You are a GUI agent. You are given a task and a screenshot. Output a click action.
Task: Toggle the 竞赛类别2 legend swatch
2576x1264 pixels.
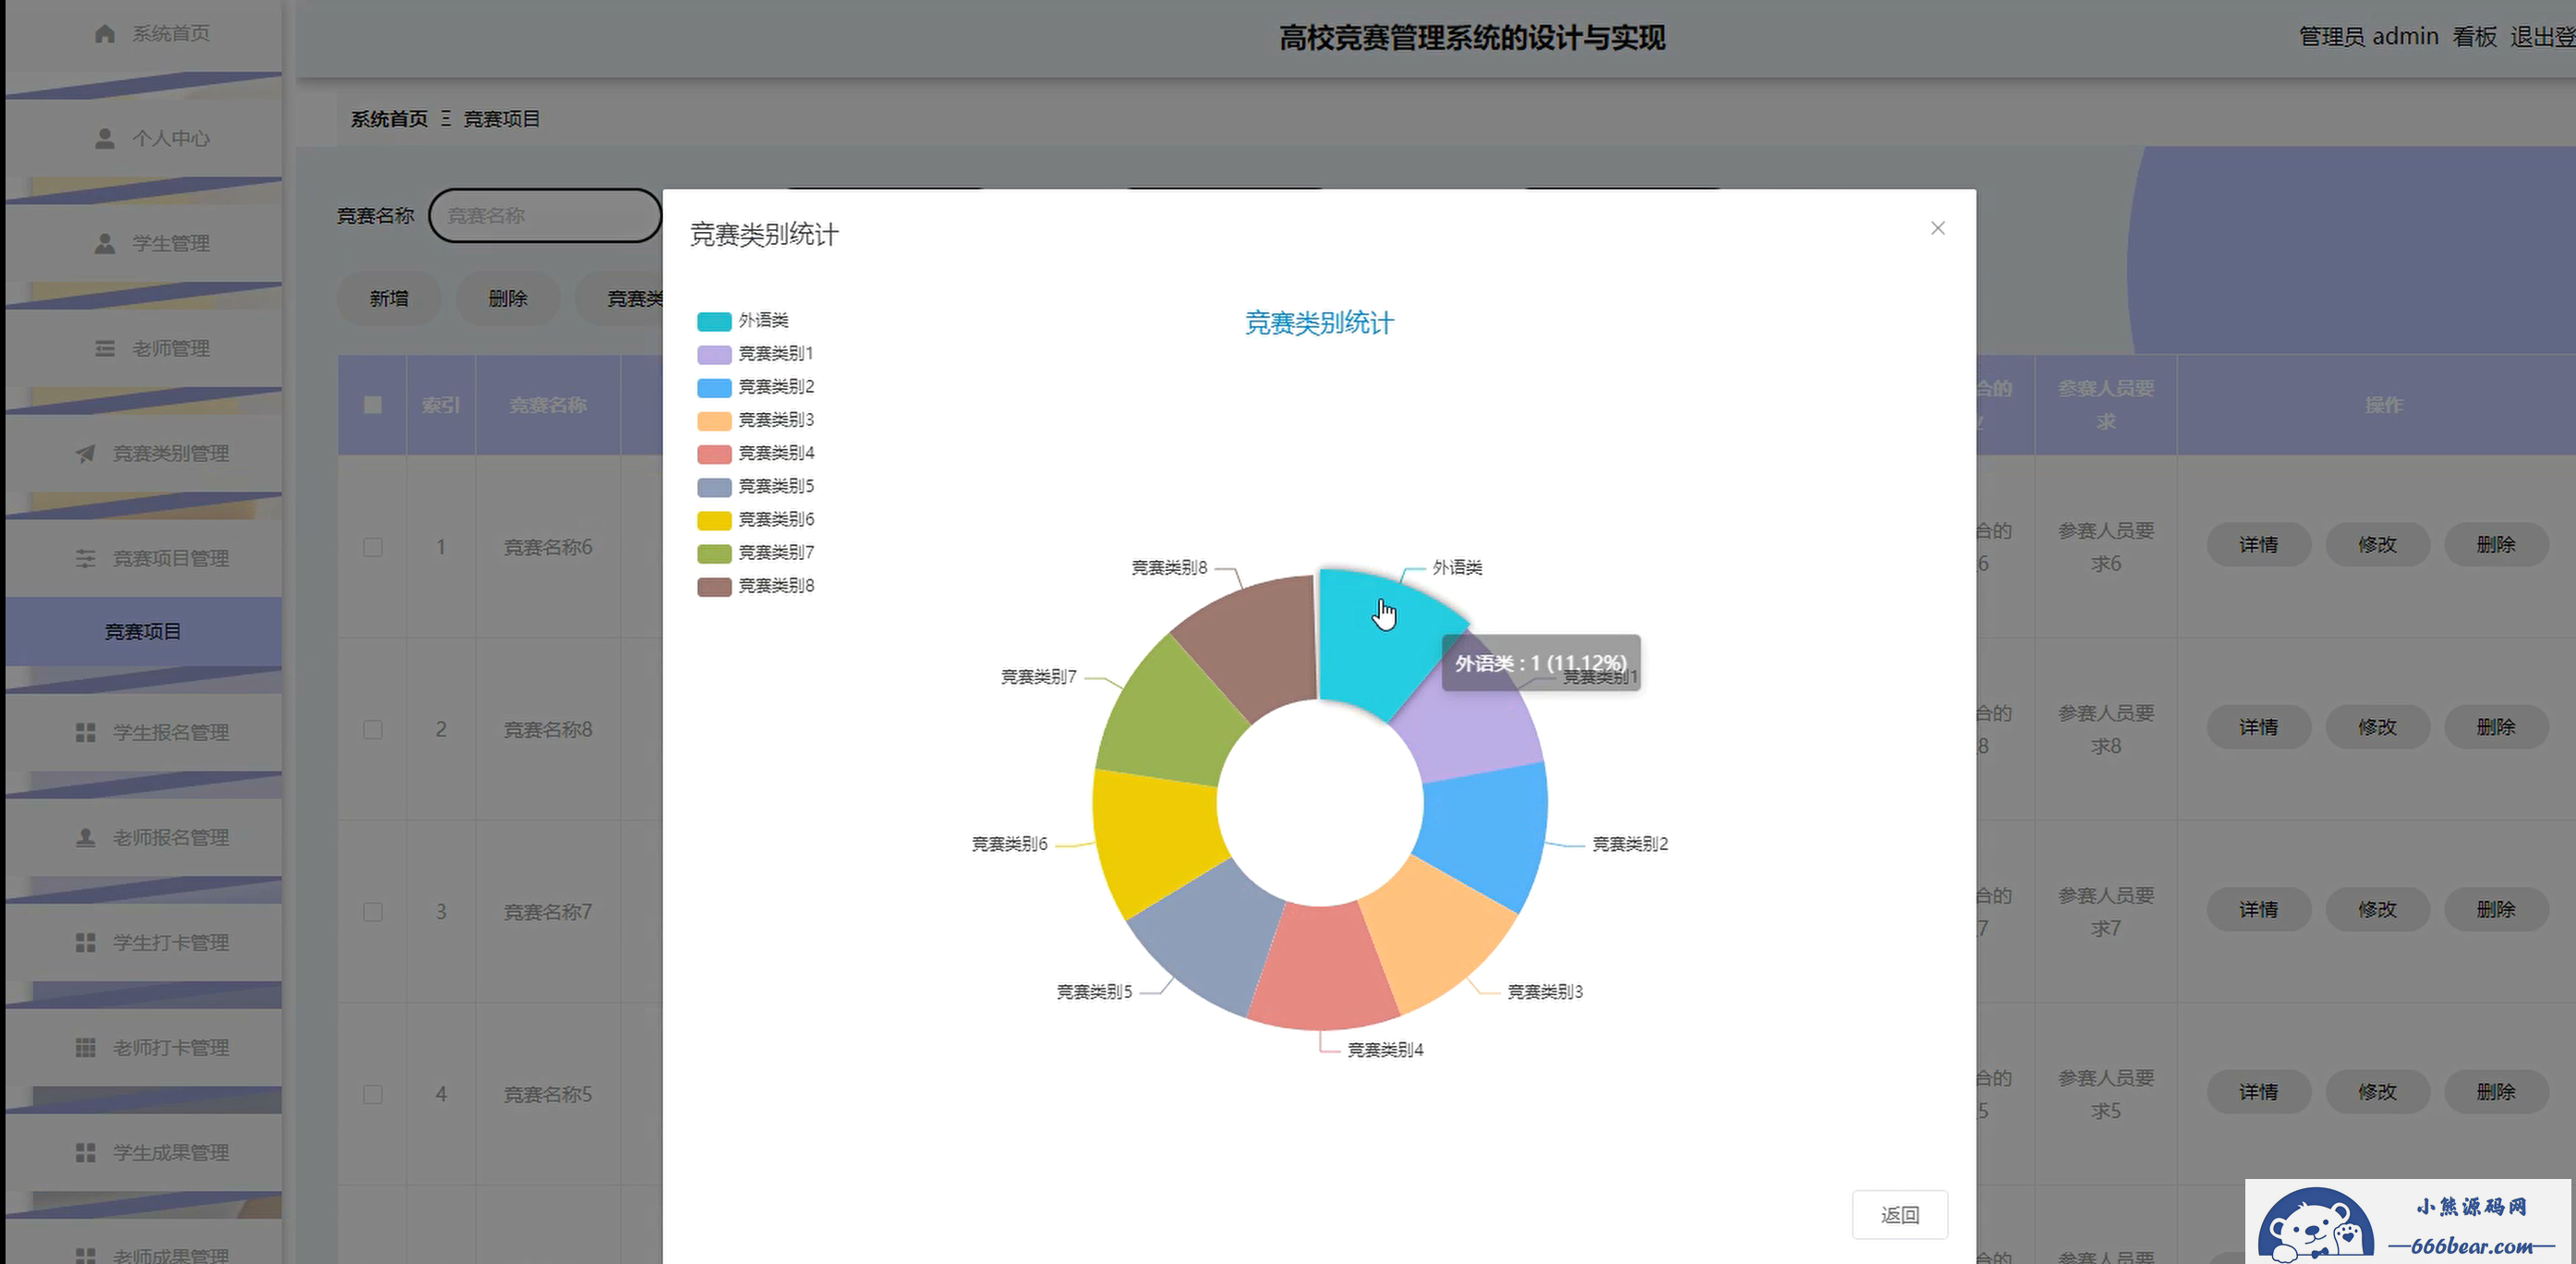pos(714,387)
